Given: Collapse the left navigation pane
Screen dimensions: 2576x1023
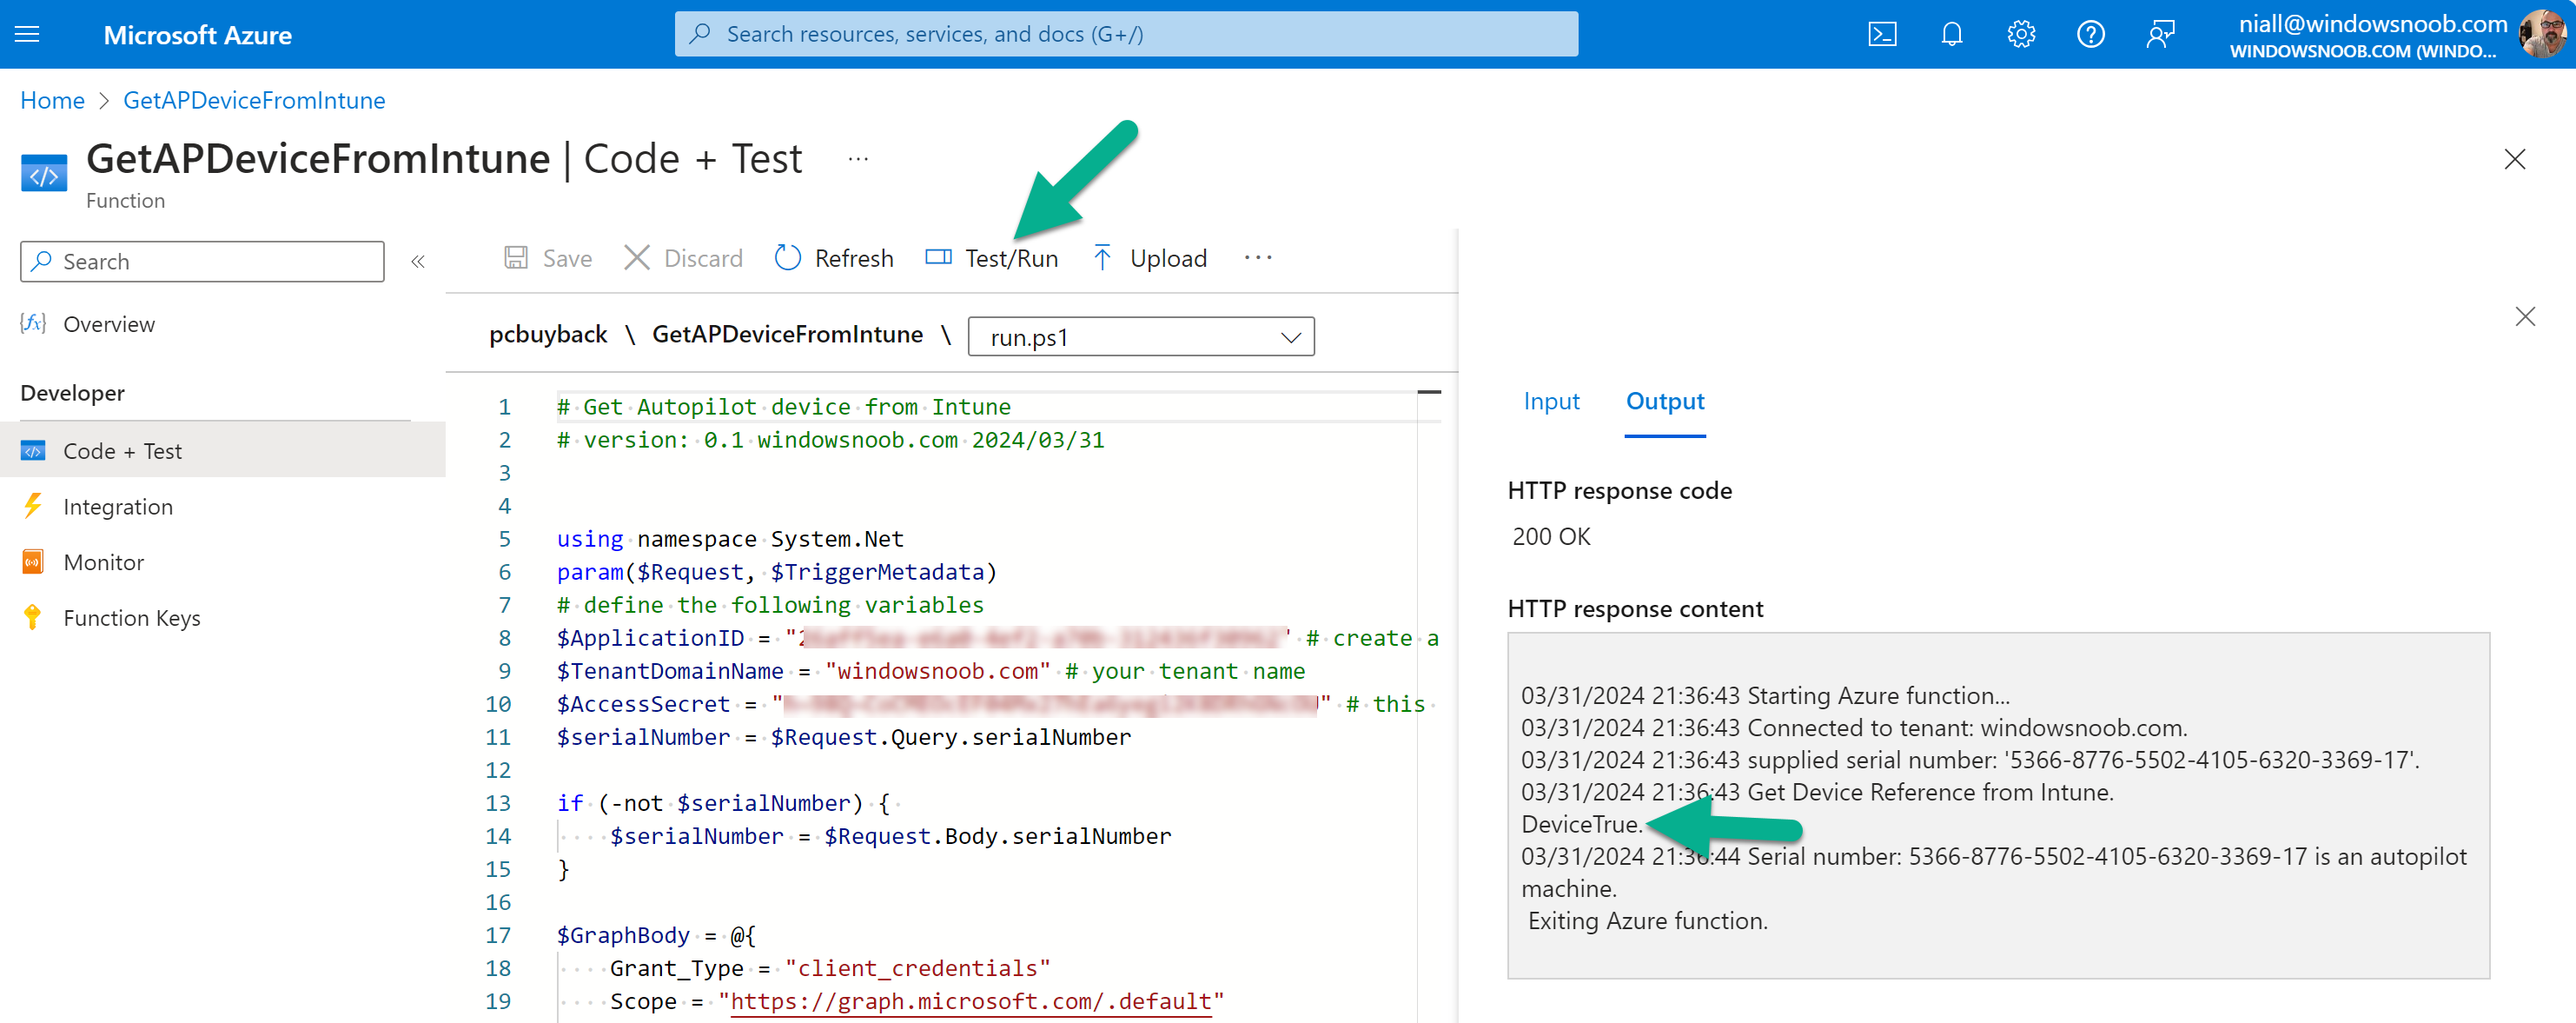Looking at the screenshot, I should pyautogui.click(x=418, y=262).
